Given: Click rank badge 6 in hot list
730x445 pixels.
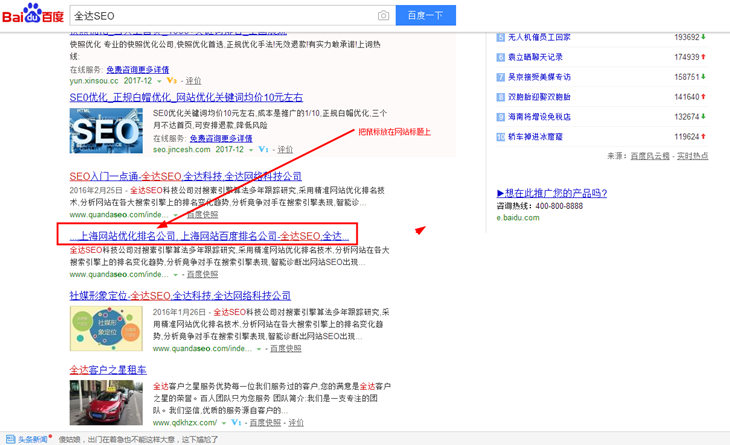Looking at the screenshot, I should click(x=500, y=57).
